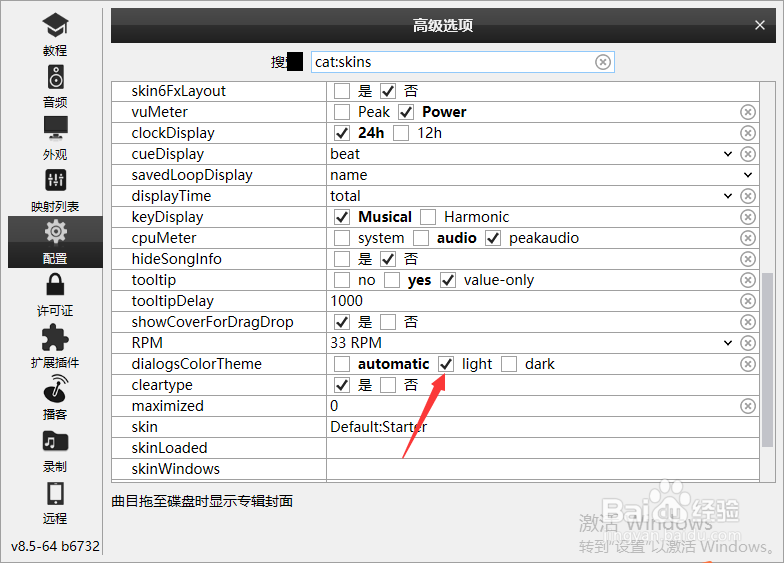Image resolution: width=784 pixels, height=563 pixels.
Task: Reset keyDisplay to default
Action: click(x=748, y=217)
